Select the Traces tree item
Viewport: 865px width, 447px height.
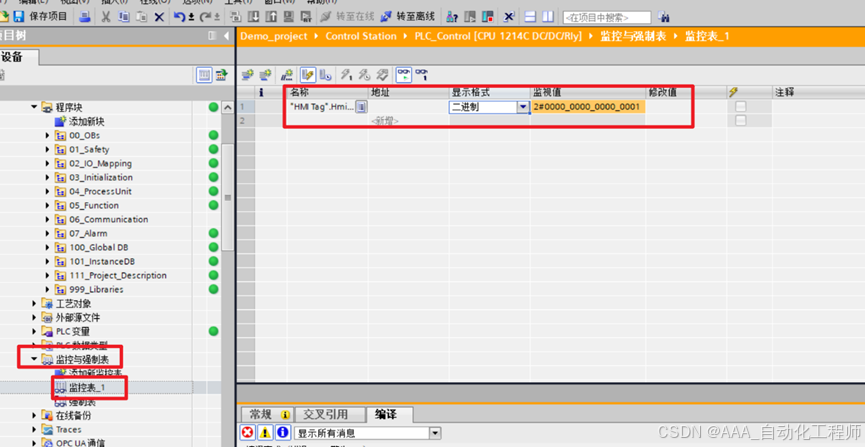pos(68,429)
